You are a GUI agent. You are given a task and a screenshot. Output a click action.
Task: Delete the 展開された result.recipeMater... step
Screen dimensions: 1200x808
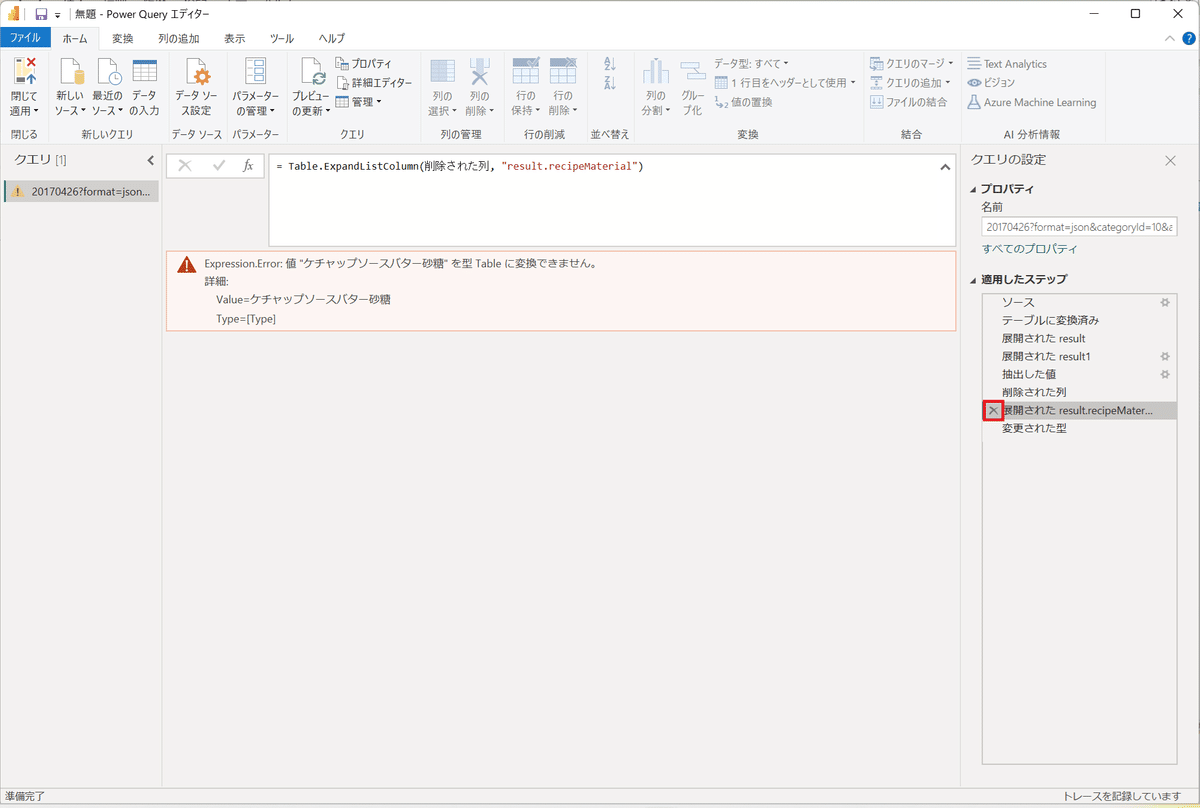[993, 410]
